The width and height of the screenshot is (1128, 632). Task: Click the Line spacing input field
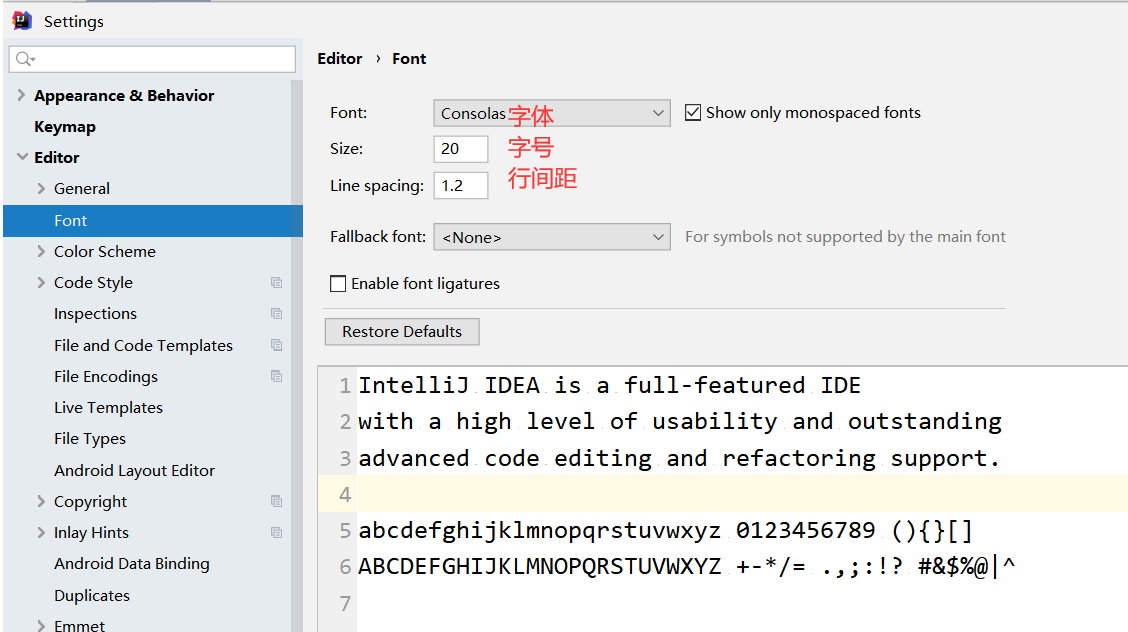pyautogui.click(x=461, y=186)
